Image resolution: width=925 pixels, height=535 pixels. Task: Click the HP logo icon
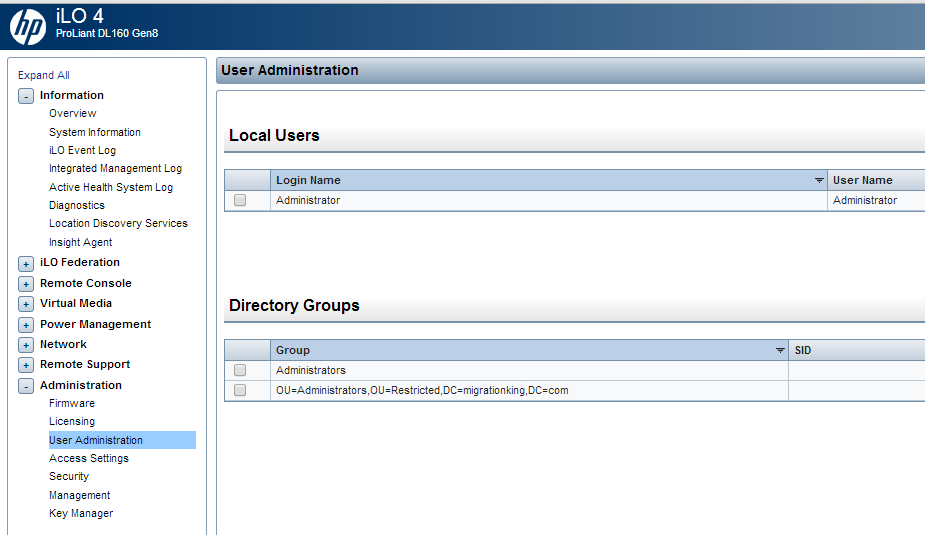click(x=28, y=27)
